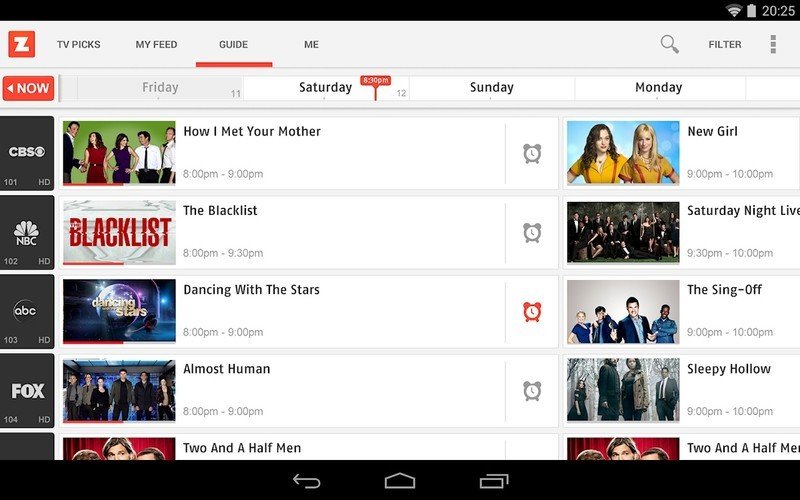Set reminder alarm for The Blacklist
800x500 pixels.
tap(532, 233)
